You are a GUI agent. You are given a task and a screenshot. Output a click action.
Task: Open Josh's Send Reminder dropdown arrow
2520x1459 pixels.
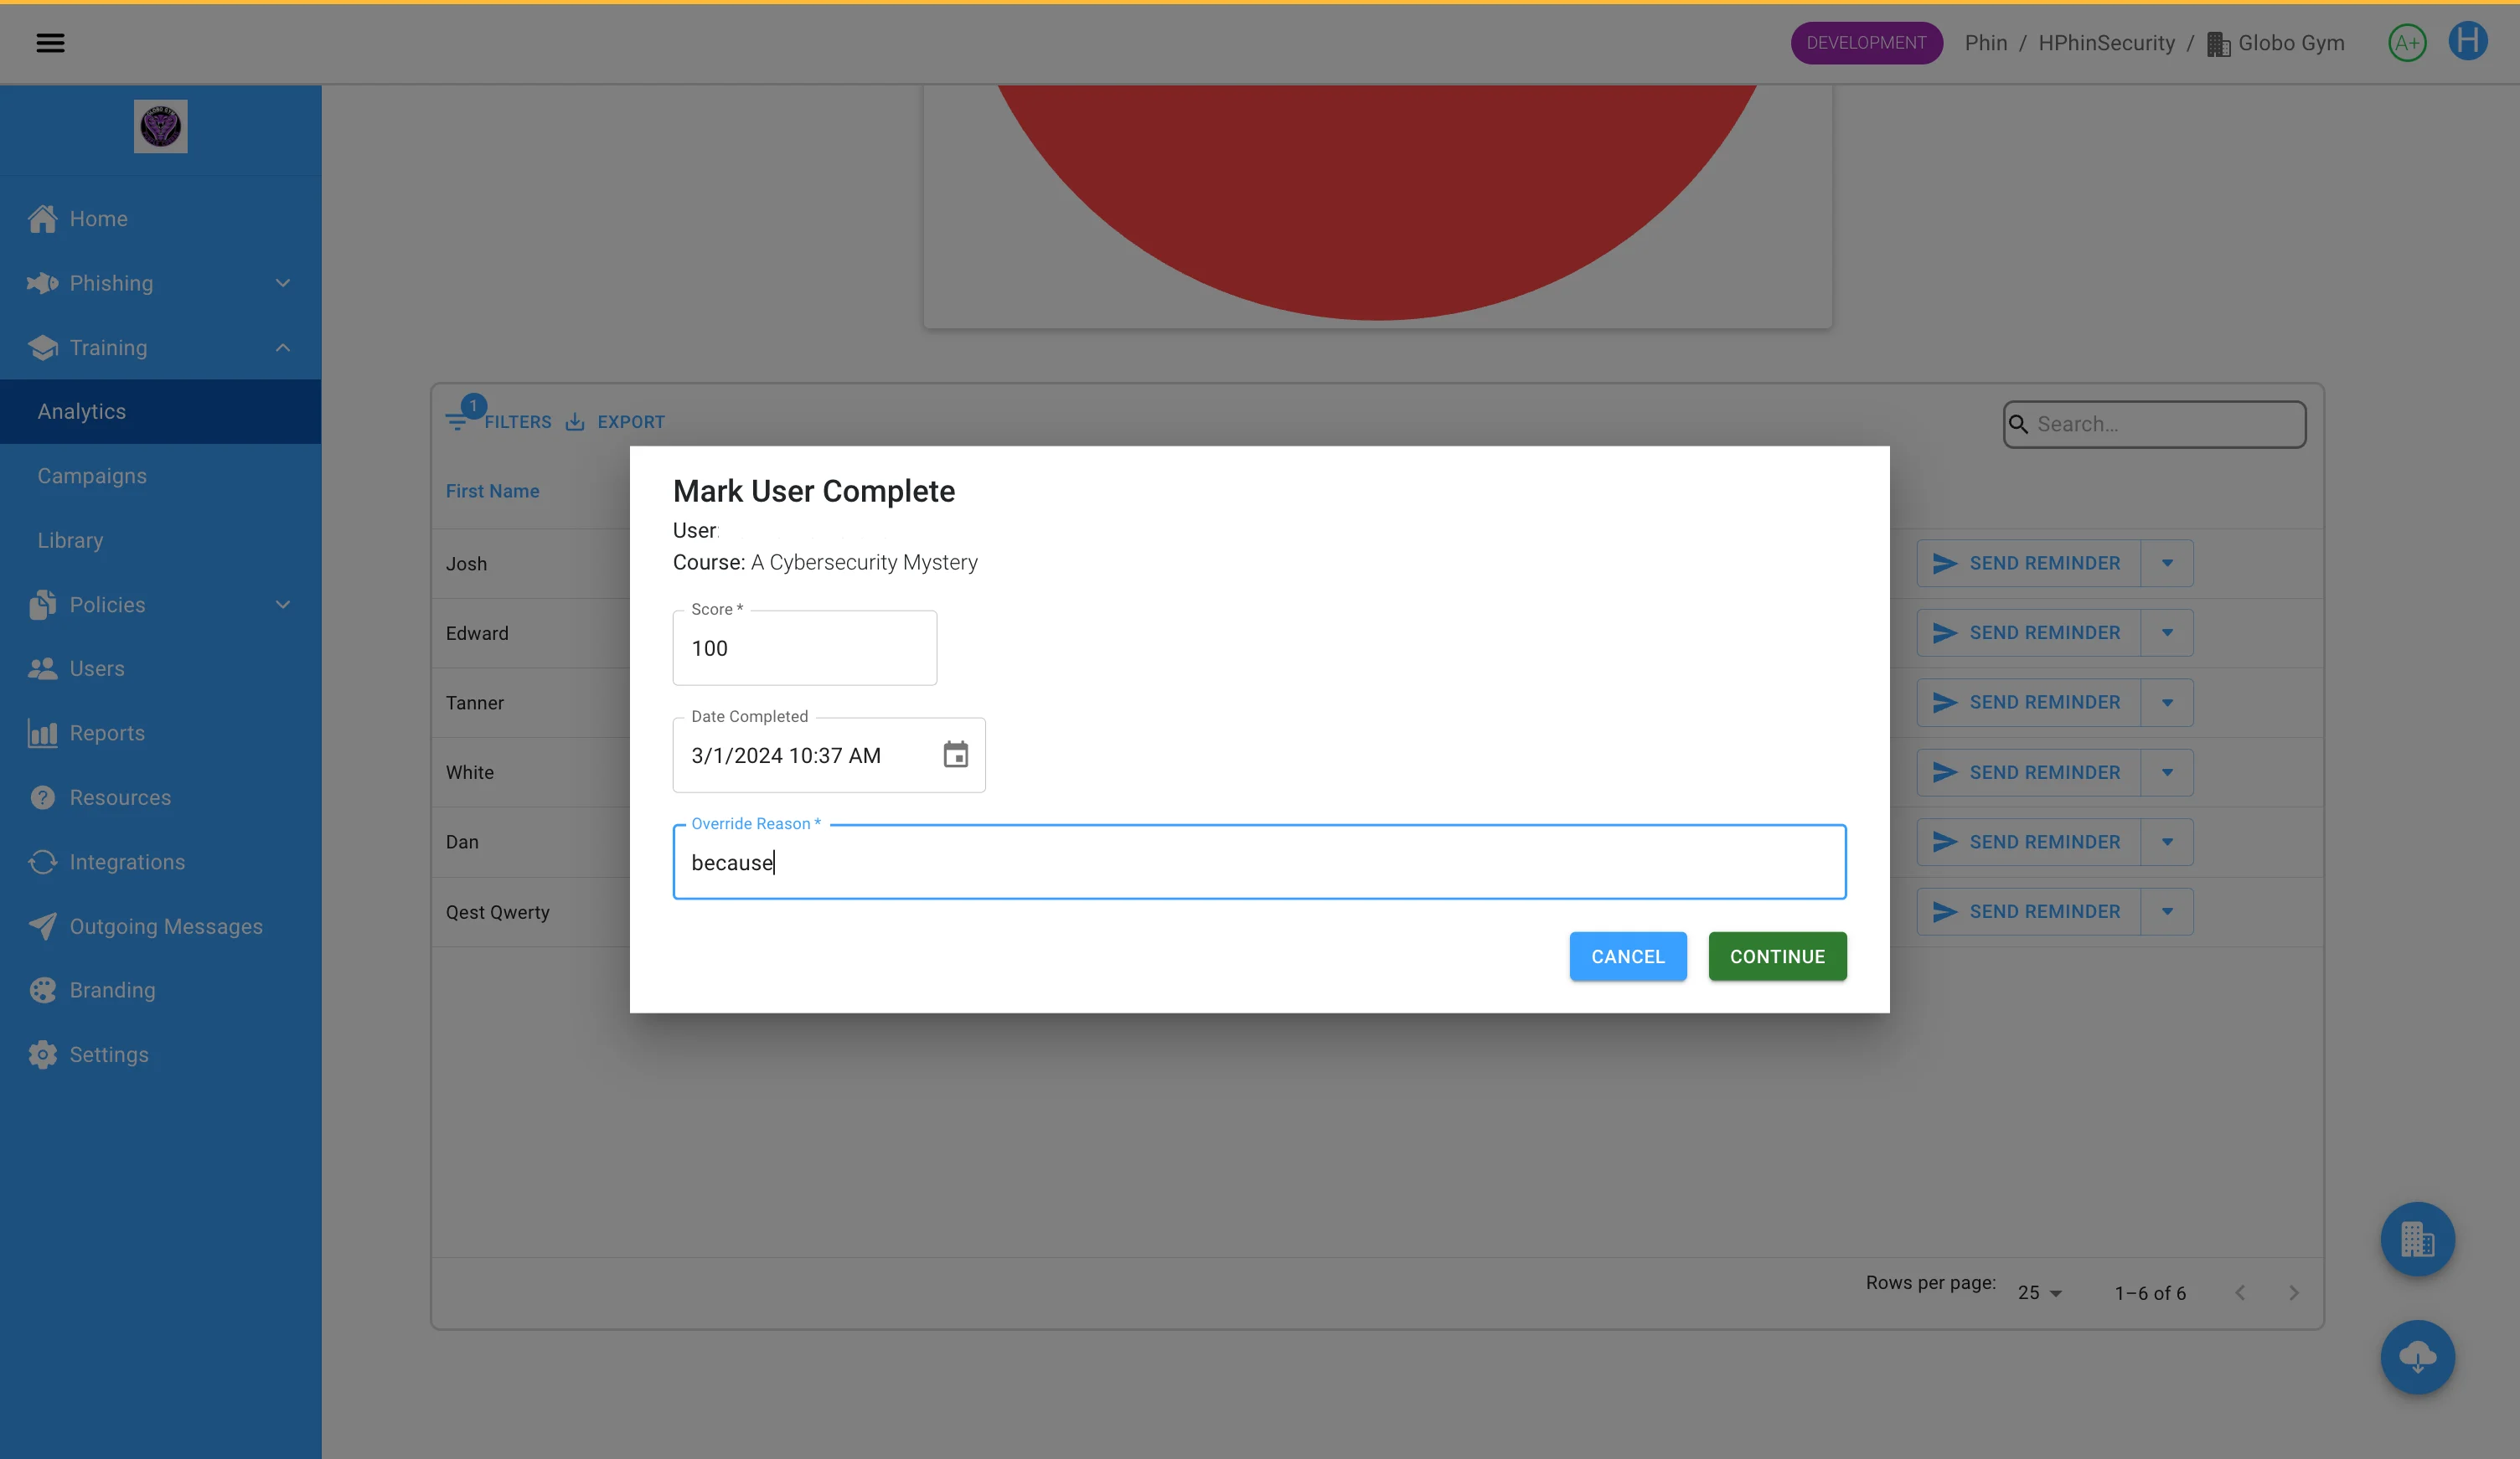(x=2166, y=563)
